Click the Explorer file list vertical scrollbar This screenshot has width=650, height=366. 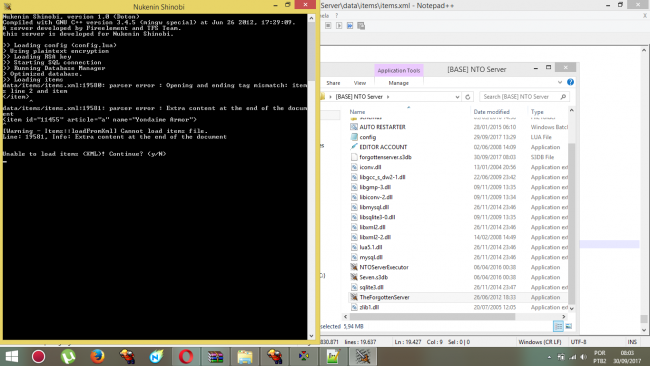click(x=572, y=224)
